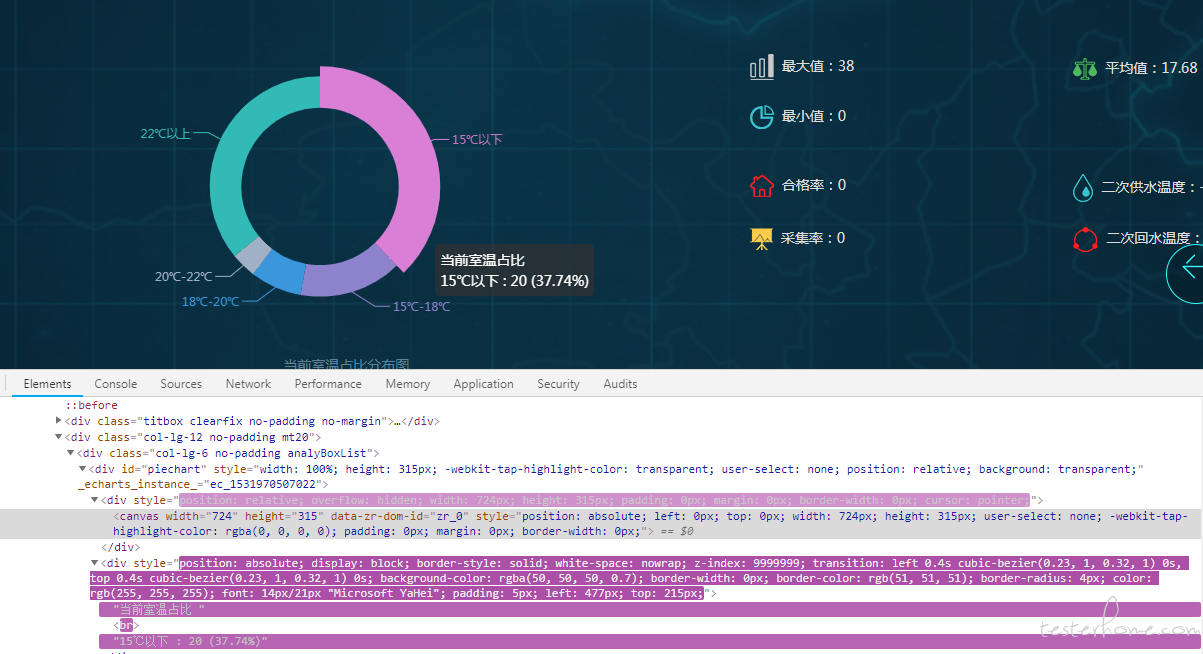The width and height of the screenshot is (1203, 654).
Task: Click the 合格率：0 statistic
Action: click(814, 185)
